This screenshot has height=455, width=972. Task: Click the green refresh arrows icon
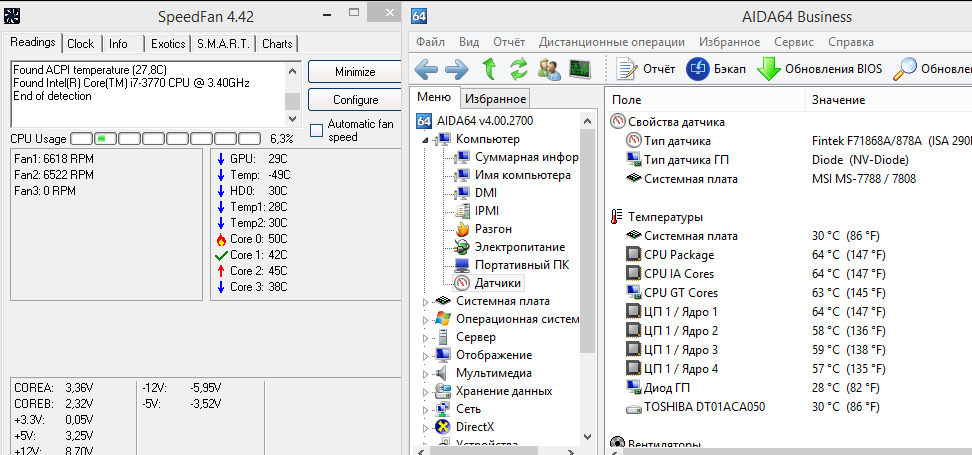518,69
